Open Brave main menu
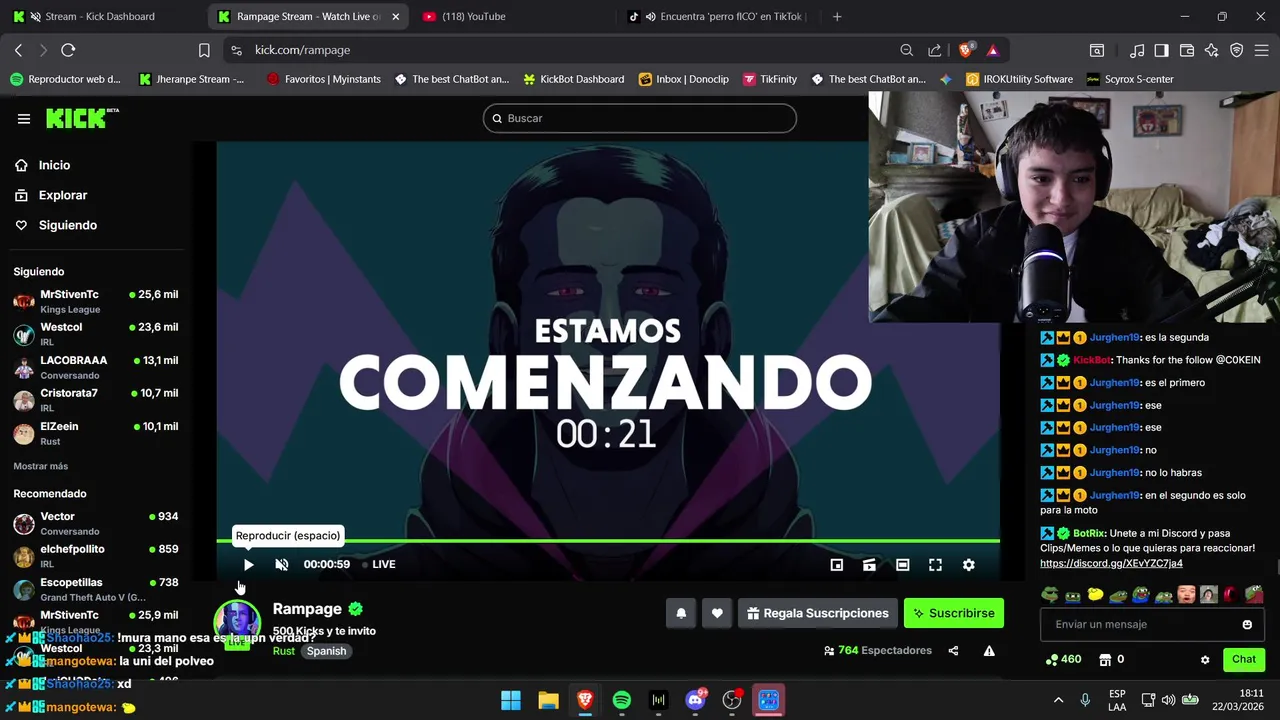Image resolution: width=1280 pixels, height=720 pixels. coord(1262,50)
